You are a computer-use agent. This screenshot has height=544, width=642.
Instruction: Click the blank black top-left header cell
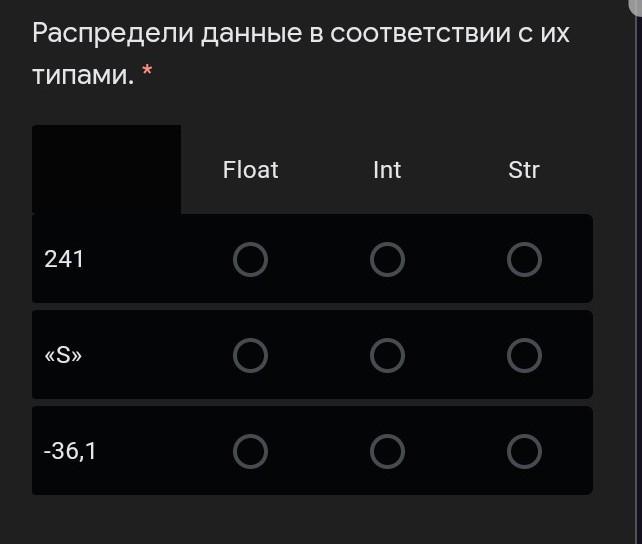106,169
